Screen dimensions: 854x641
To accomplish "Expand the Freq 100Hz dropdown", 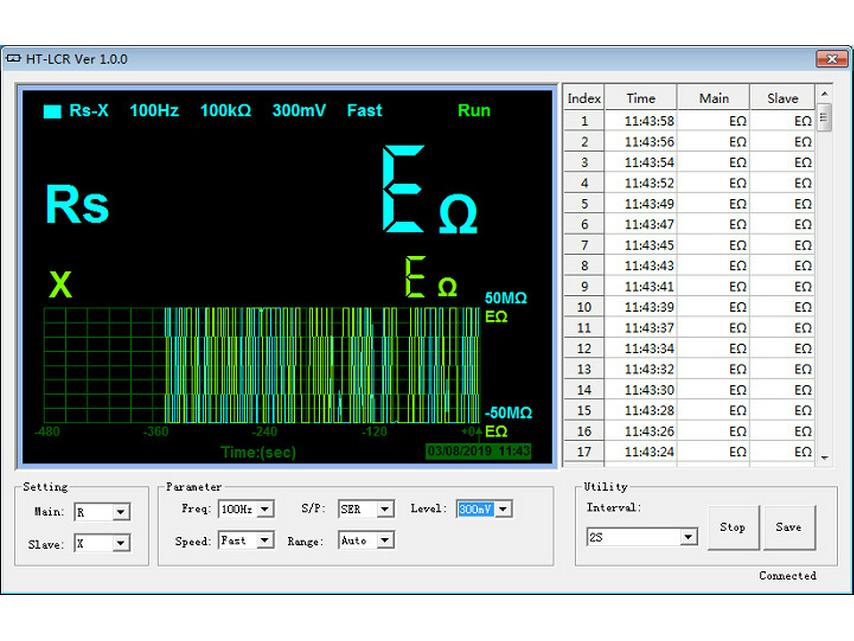I will pyautogui.click(x=265, y=509).
